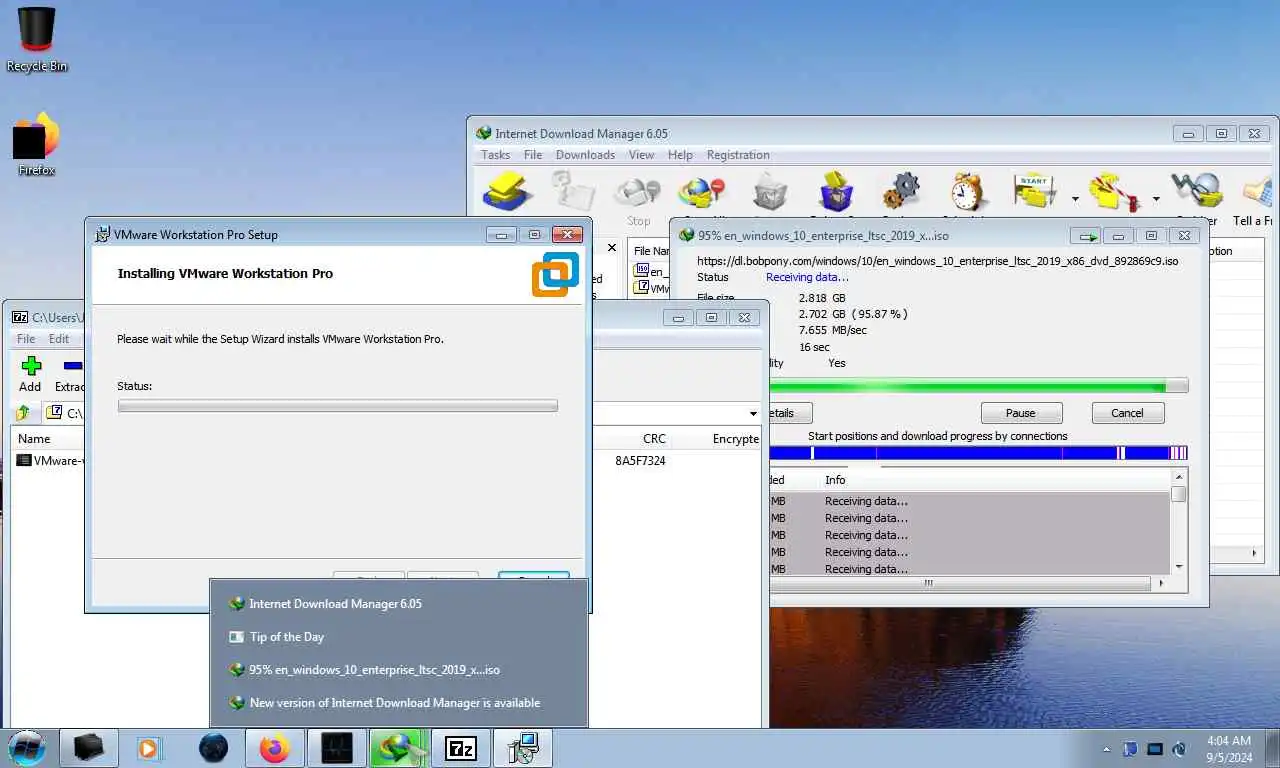Viewport: 1280px width, 768px height.
Task: Click the 7z icon on the taskbar
Action: point(461,748)
